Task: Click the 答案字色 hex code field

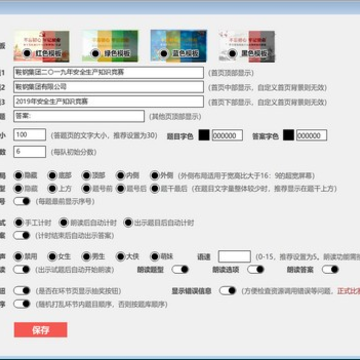Action: 312,135
